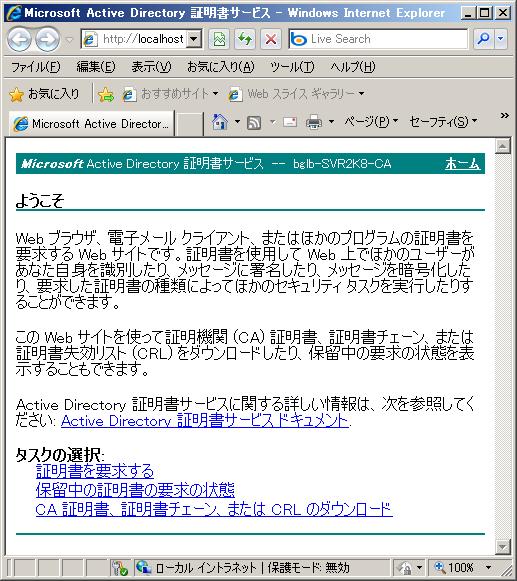Expand the Home button dropdown arrow
Image resolution: width=517 pixels, height=581 pixels.
pyautogui.click(x=237, y=122)
